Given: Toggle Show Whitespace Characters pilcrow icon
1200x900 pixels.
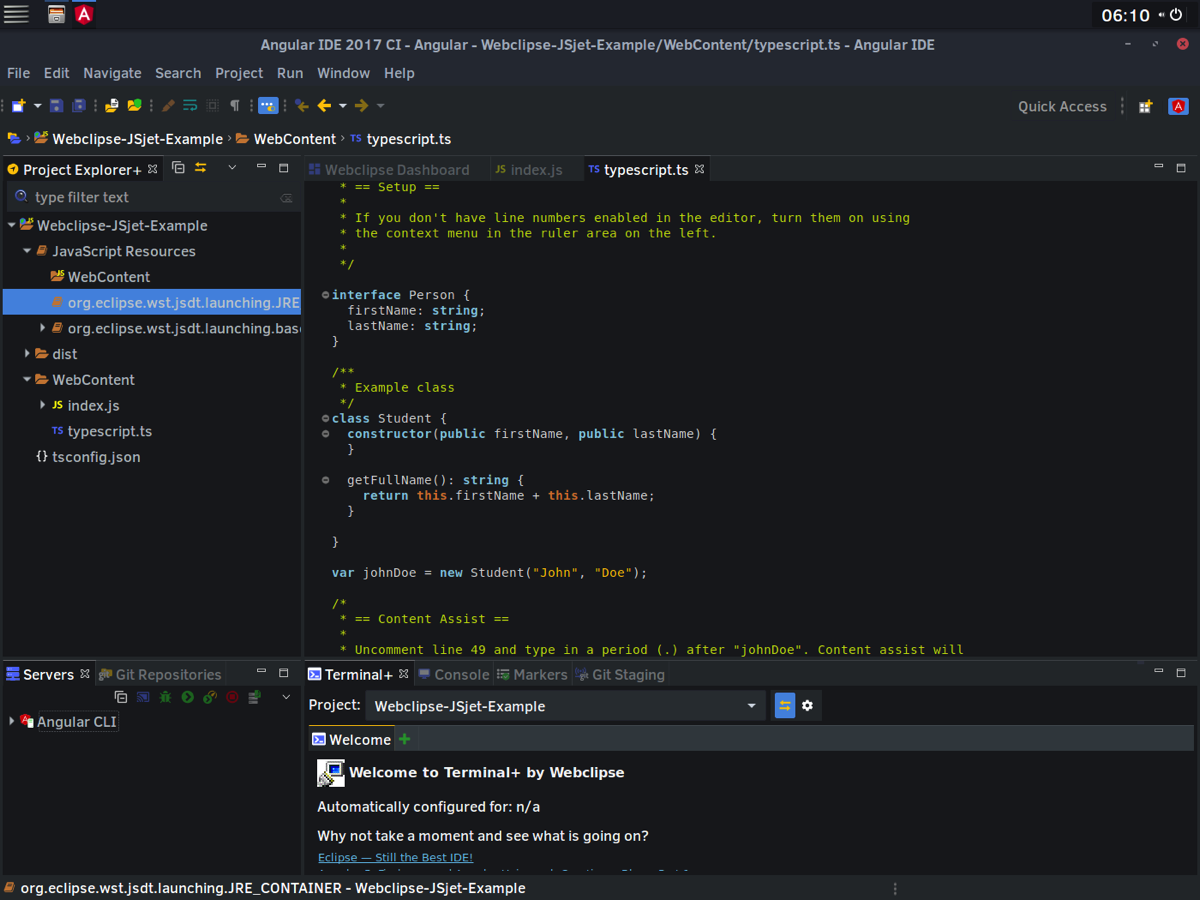Looking at the screenshot, I should tap(235, 105).
